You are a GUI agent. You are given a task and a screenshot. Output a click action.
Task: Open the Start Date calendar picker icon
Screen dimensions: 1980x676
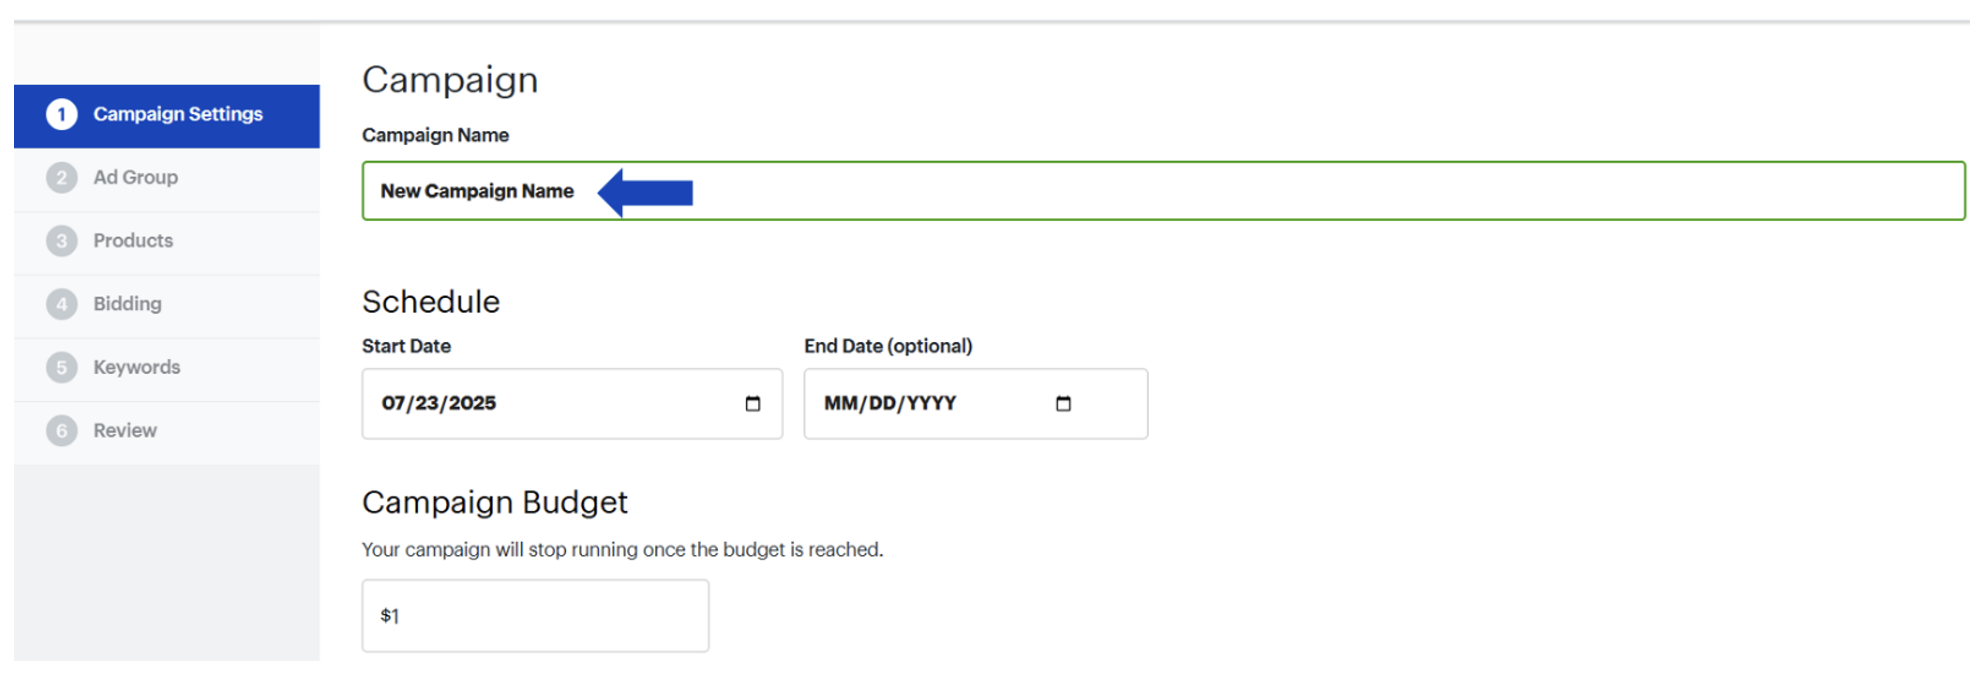coord(753,404)
